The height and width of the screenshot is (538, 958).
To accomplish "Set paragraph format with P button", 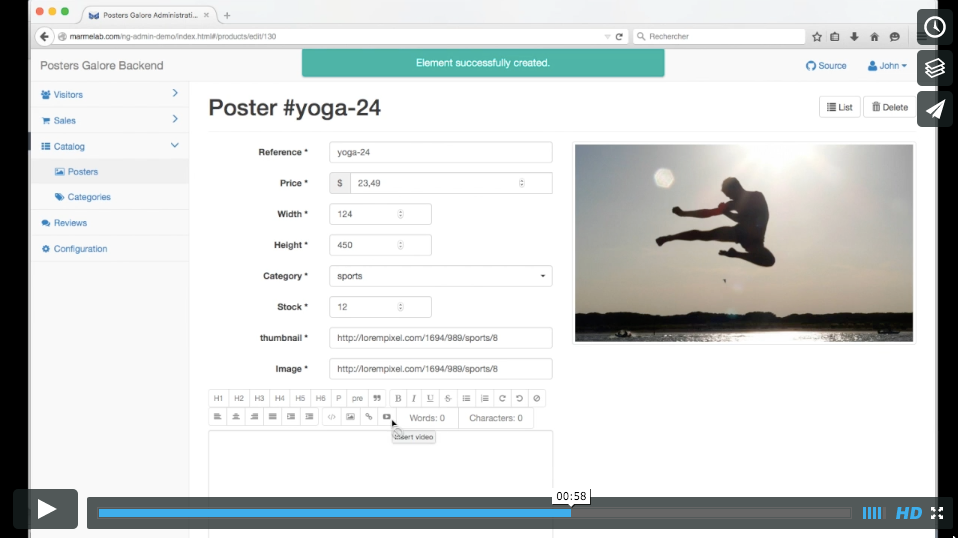I will [338, 398].
